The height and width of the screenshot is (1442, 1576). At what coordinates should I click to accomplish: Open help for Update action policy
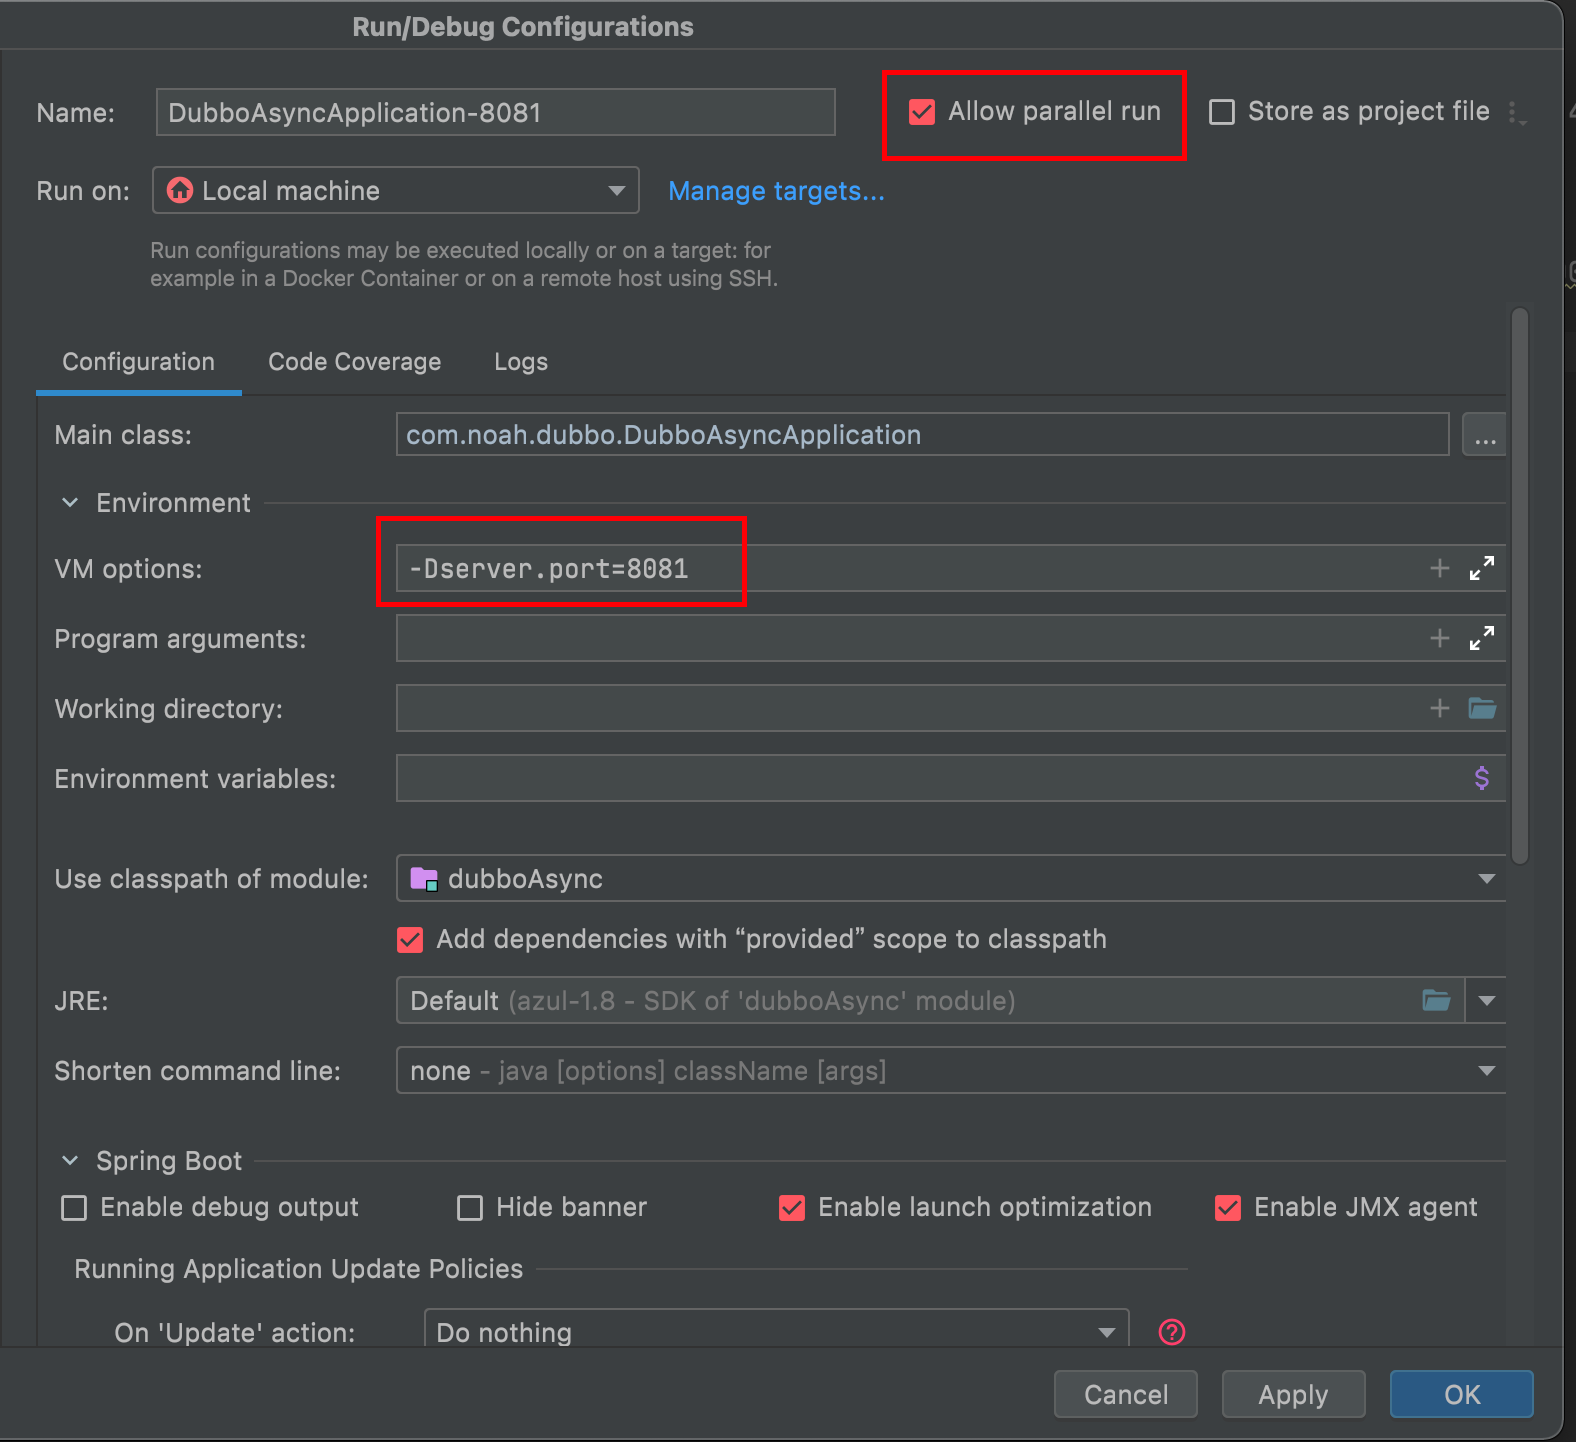pyautogui.click(x=1172, y=1332)
